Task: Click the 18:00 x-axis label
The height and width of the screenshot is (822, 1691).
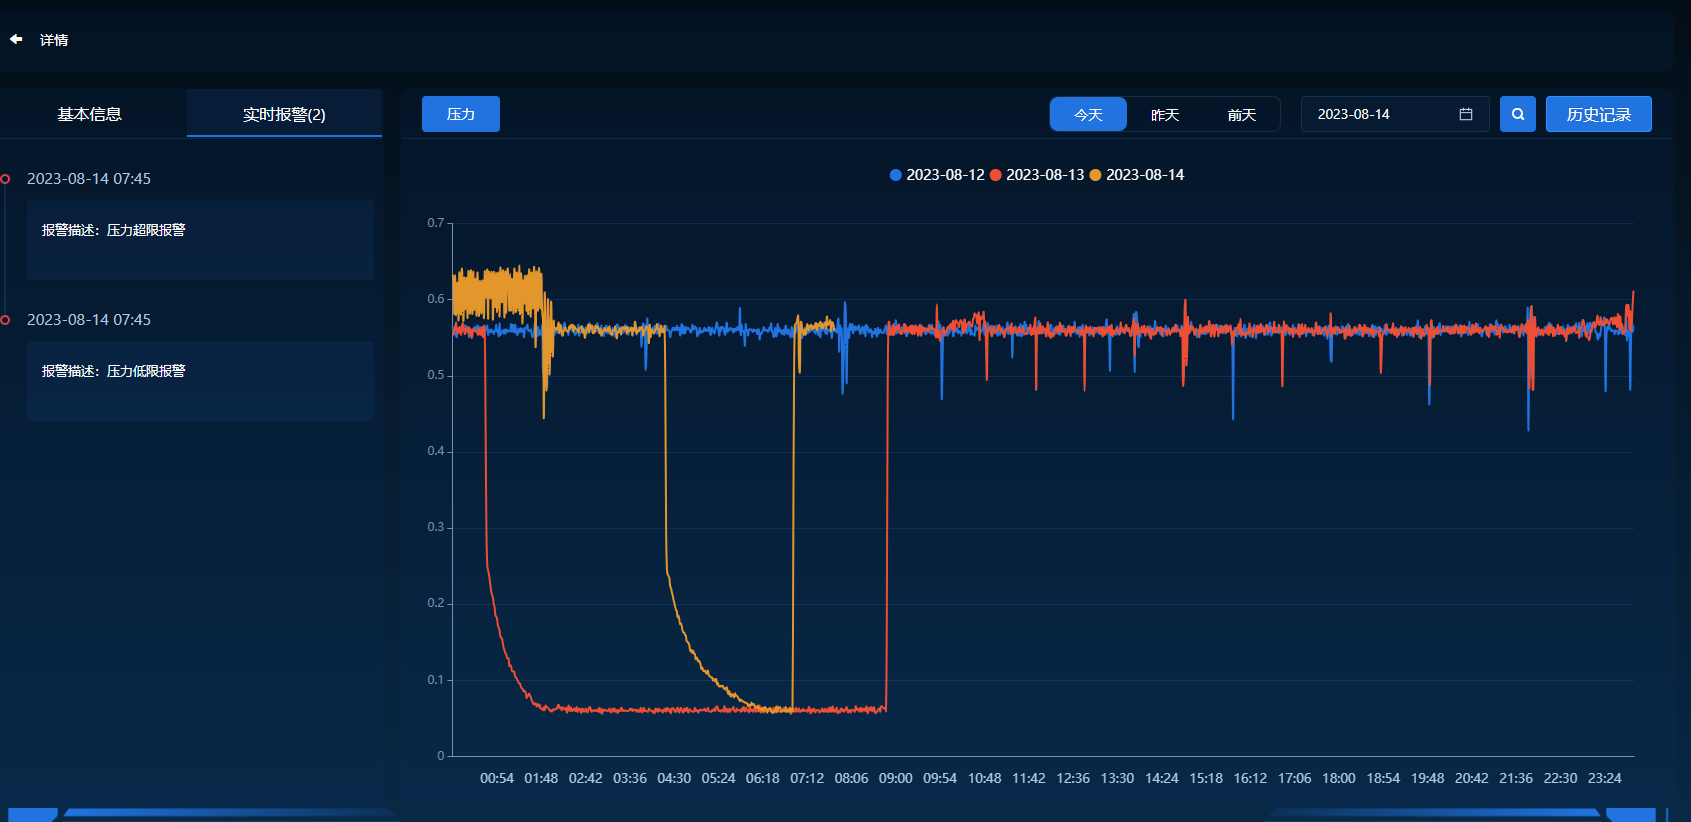Action: coord(1338,778)
